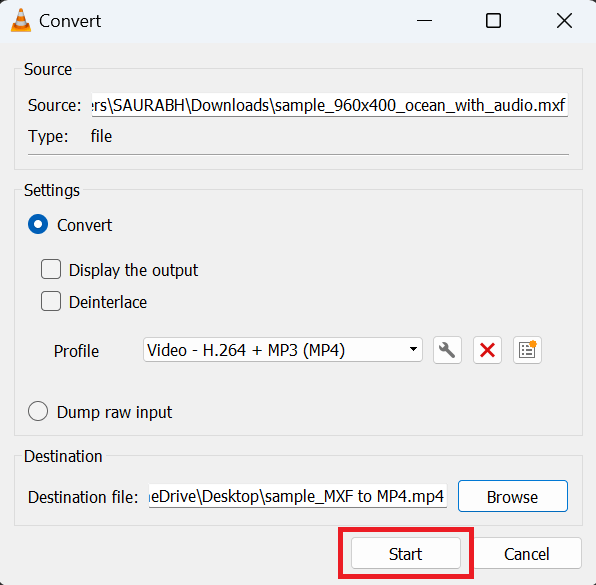The image size is (596, 585).
Task: Select Dump raw input option
Action: 38,411
